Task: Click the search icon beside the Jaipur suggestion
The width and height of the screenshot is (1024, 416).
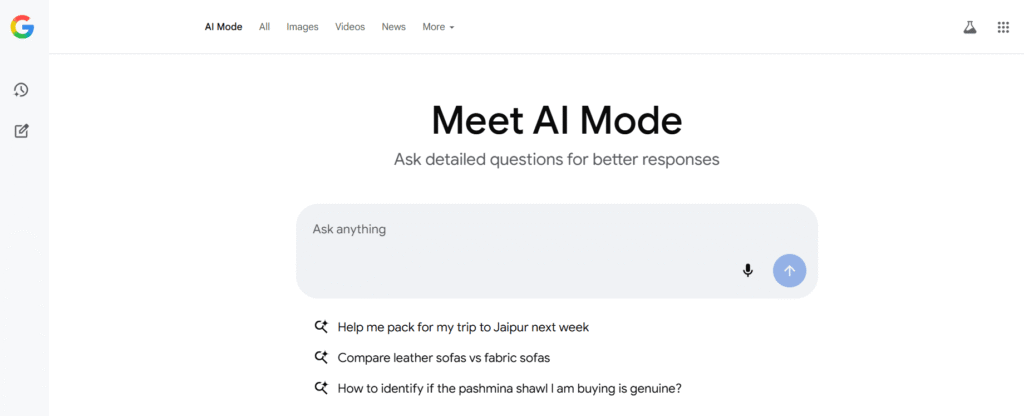Action: [x=321, y=327]
